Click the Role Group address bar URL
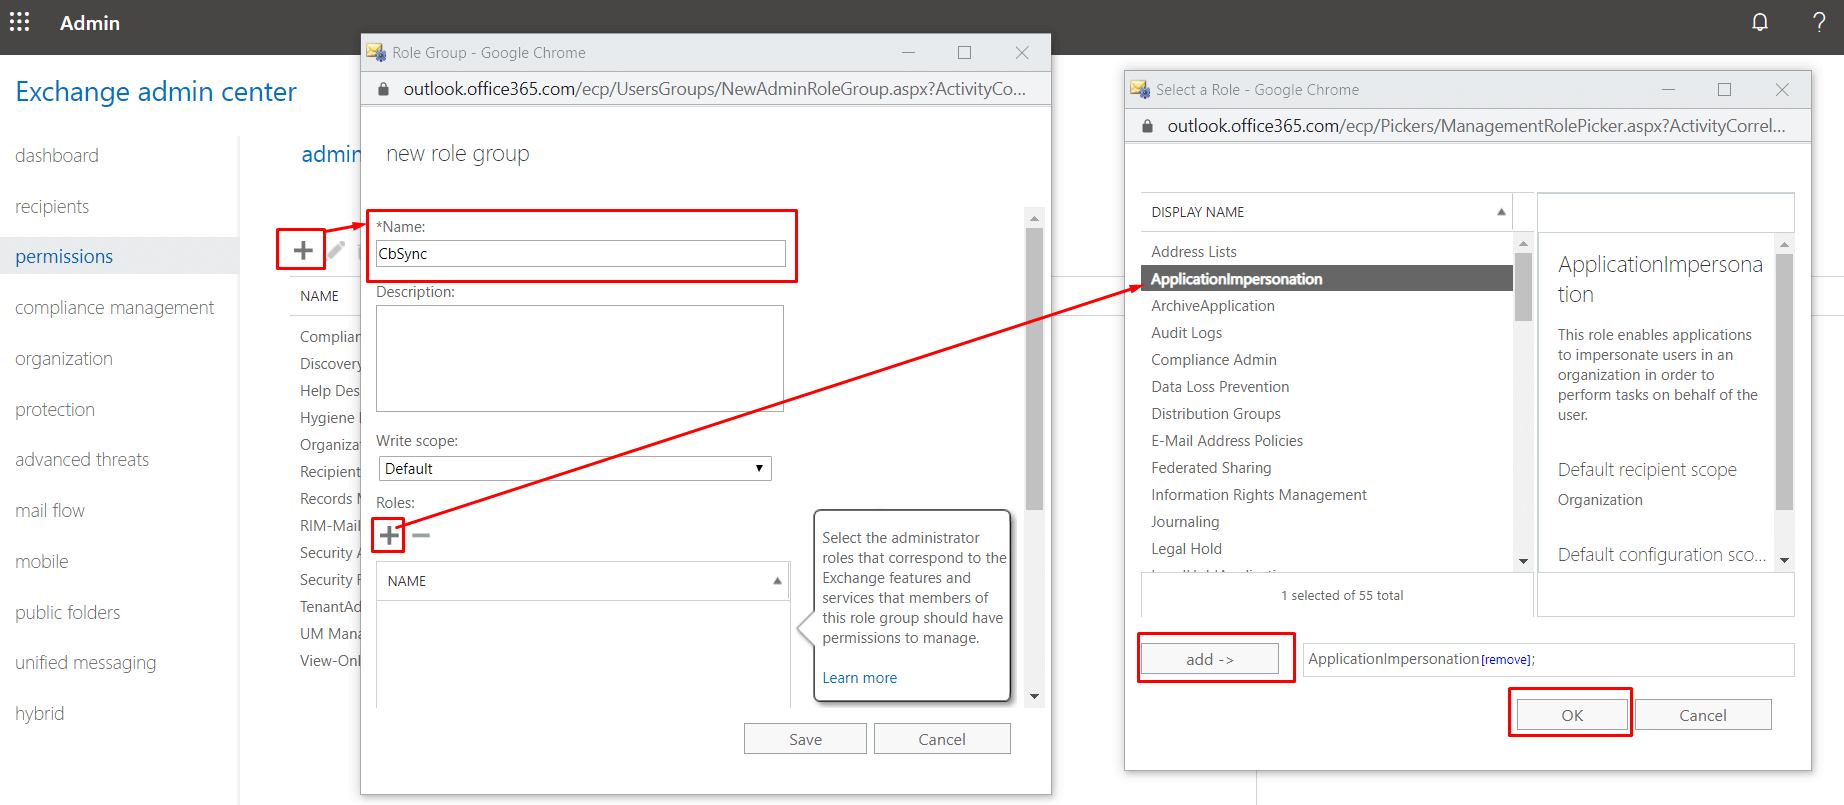The image size is (1844, 805). tap(714, 89)
